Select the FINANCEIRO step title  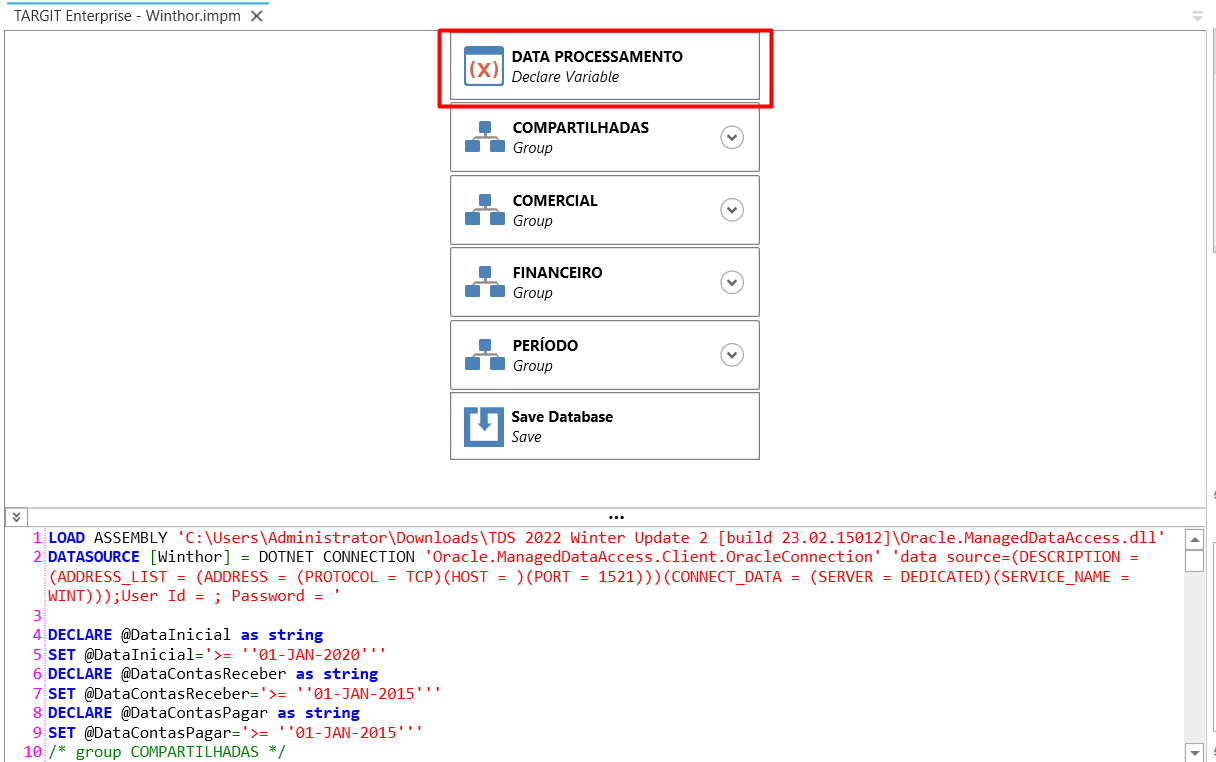click(x=558, y=273)
